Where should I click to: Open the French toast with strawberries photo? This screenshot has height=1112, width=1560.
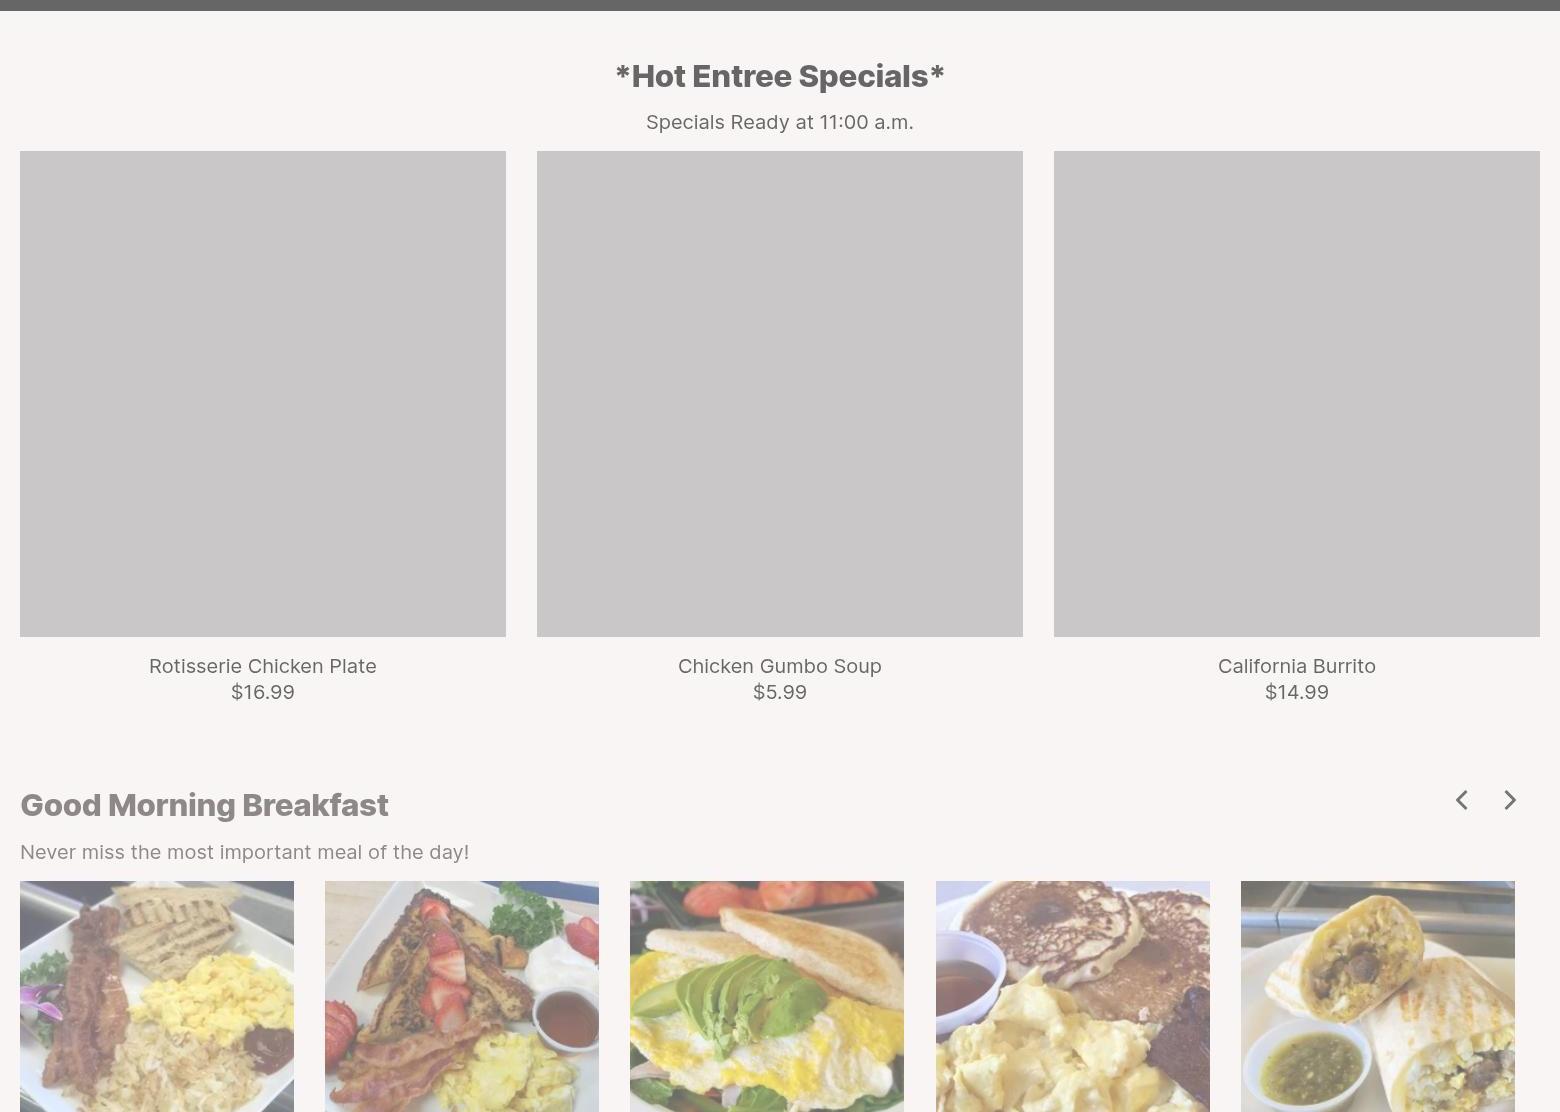click(x=462, y=996)
